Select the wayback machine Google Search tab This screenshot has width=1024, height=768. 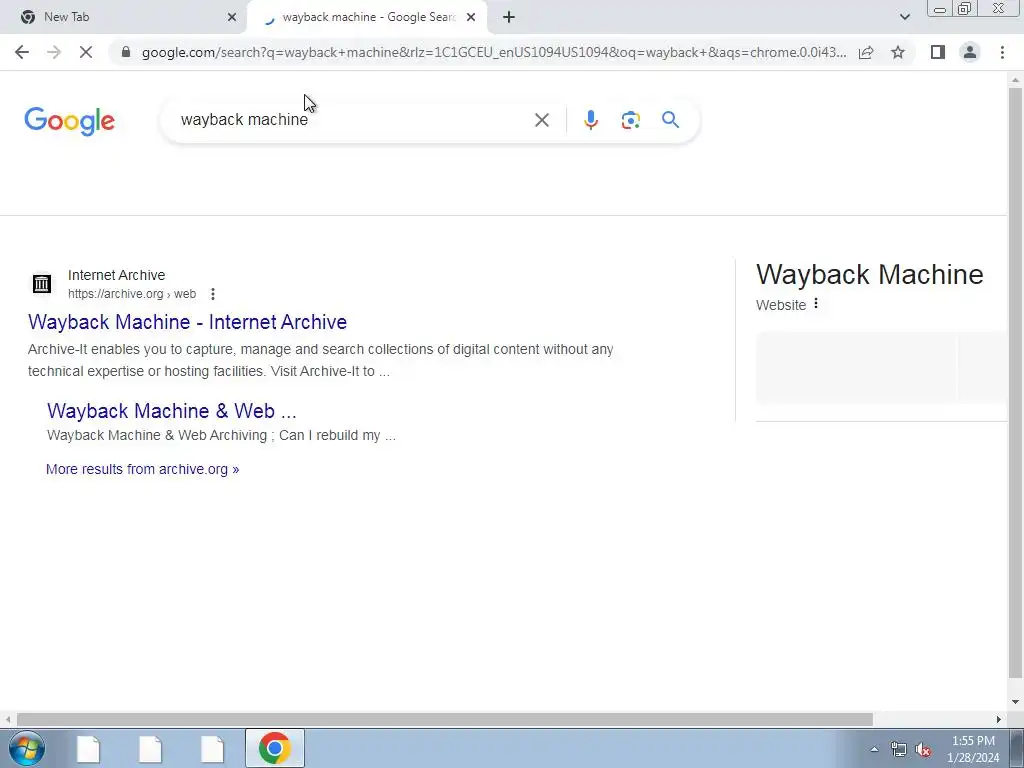367,17
